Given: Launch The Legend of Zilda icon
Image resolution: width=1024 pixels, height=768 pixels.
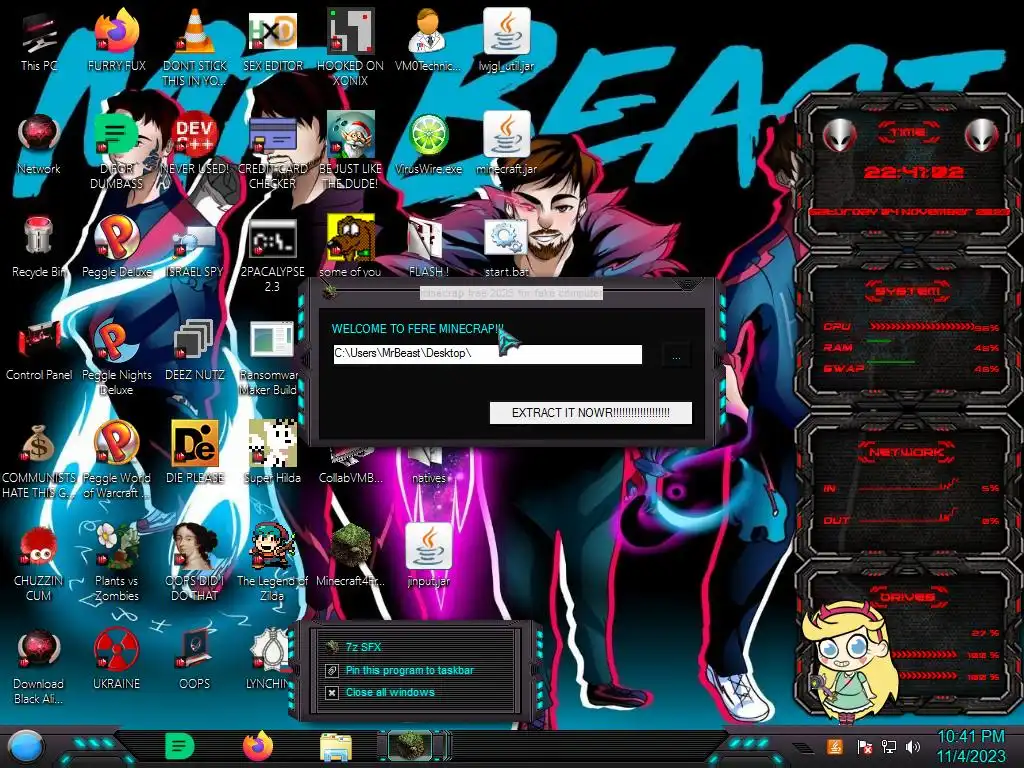Looking at the screenshot, I should pos(272,563).
